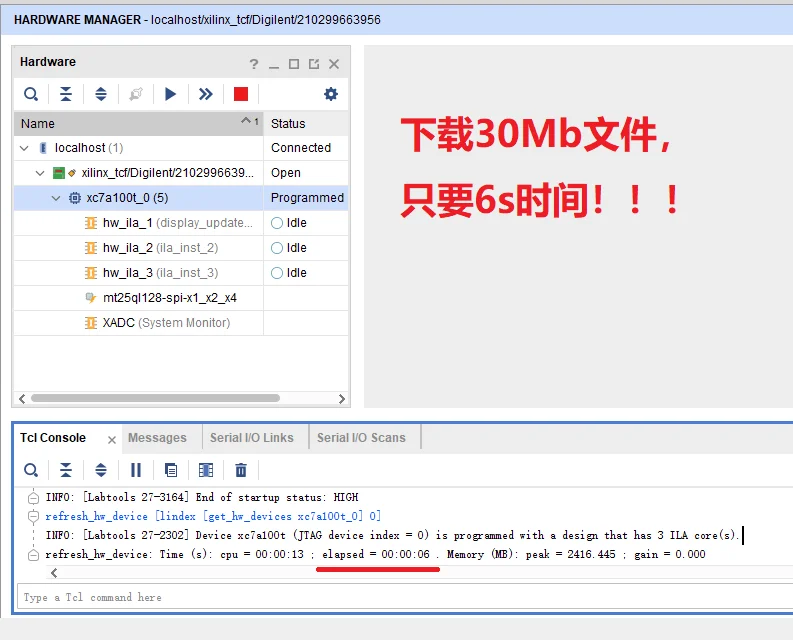Select XADC (System Monitor) item
The width and height of the screenshot is (793, 640).
181,323
